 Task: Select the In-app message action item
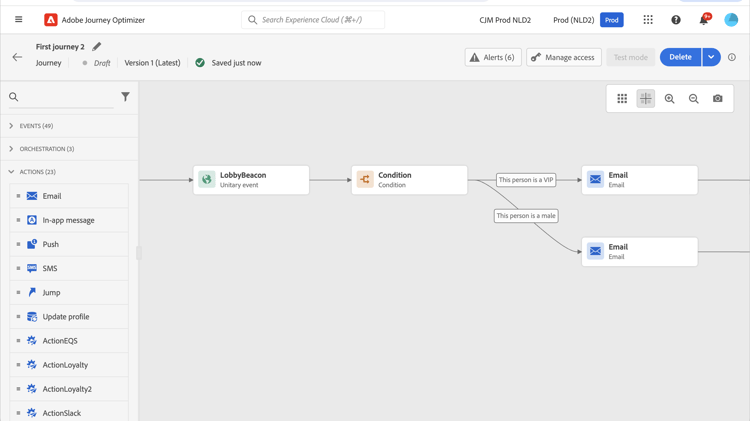pyautogui.click(x=68, y=220)
